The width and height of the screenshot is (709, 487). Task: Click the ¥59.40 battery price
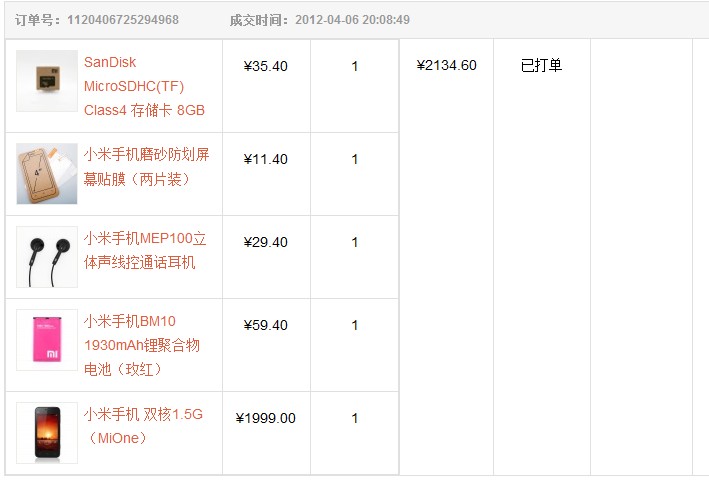tap(265, 326)
